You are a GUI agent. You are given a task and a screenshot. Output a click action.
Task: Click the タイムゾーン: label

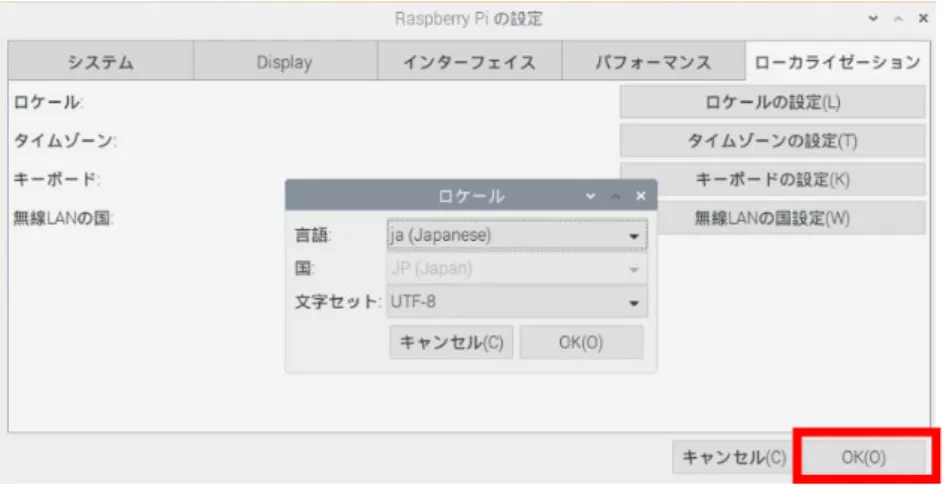tap(65, 141)
